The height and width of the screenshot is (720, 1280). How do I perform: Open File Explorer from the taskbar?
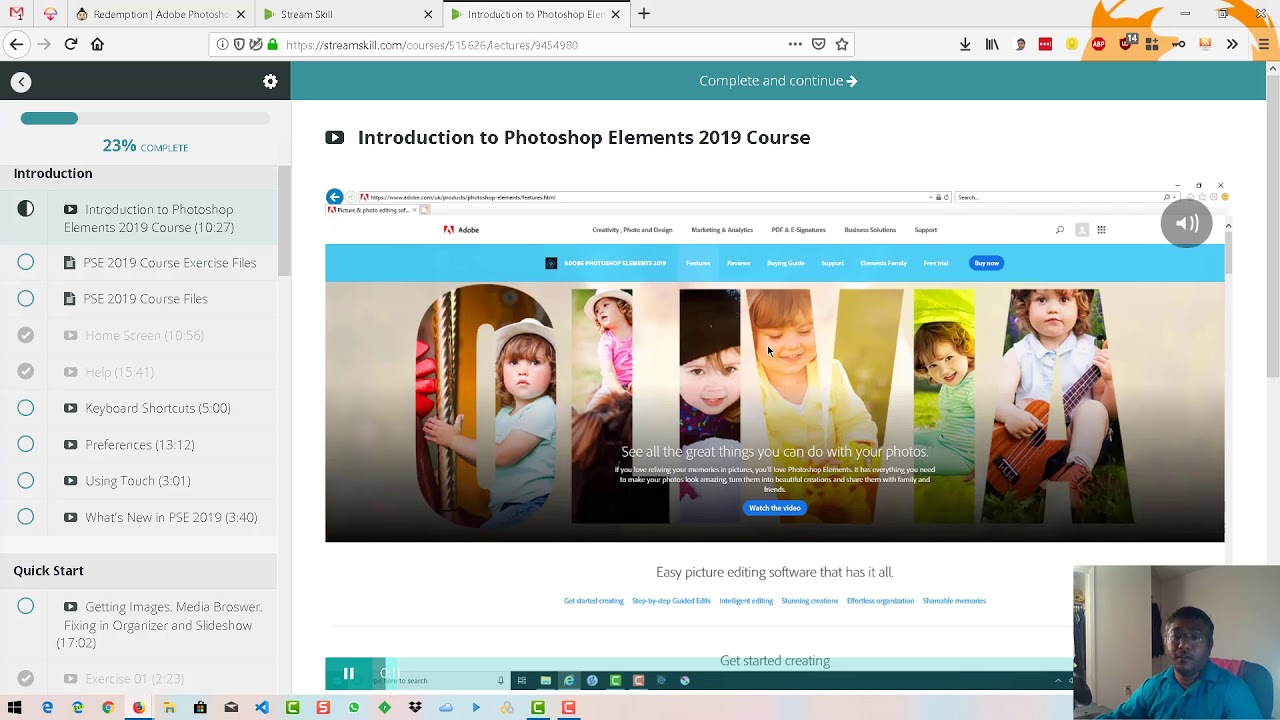point(170,707)
